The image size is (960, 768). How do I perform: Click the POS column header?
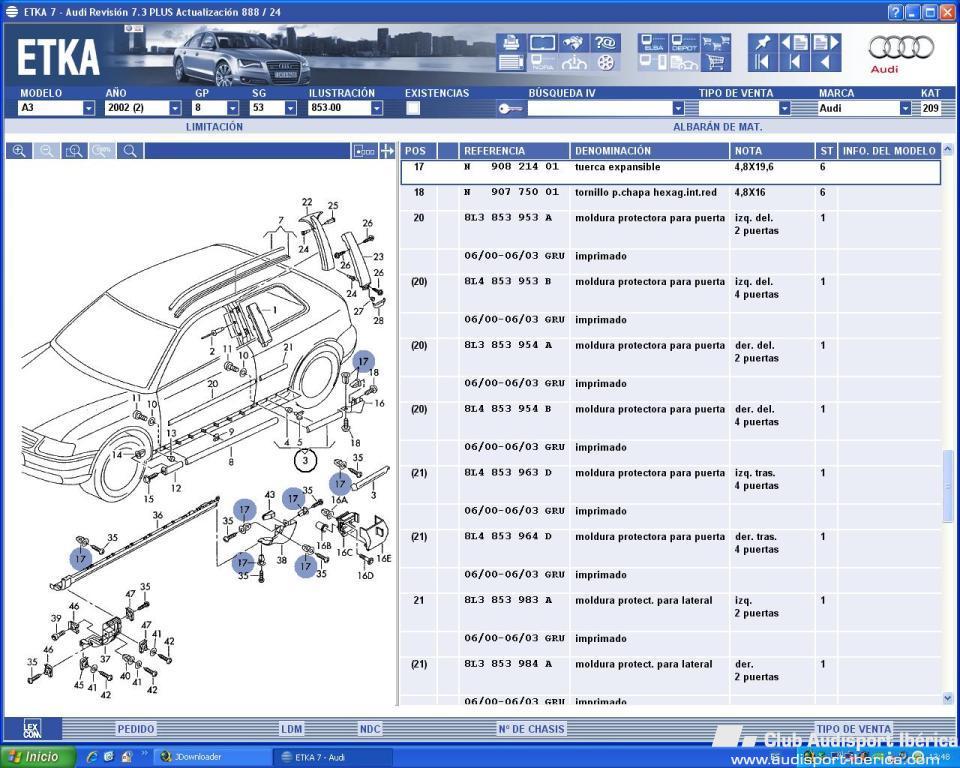(x=419, y=151)
